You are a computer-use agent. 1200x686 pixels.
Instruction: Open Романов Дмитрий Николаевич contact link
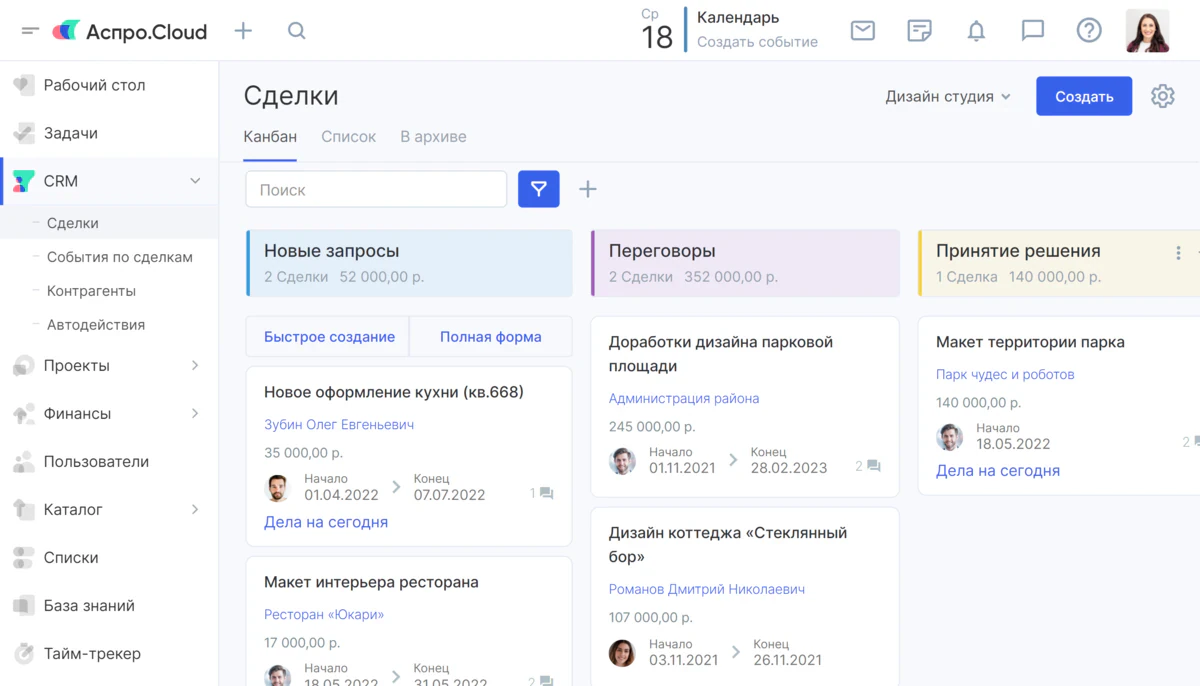(707, 590)
